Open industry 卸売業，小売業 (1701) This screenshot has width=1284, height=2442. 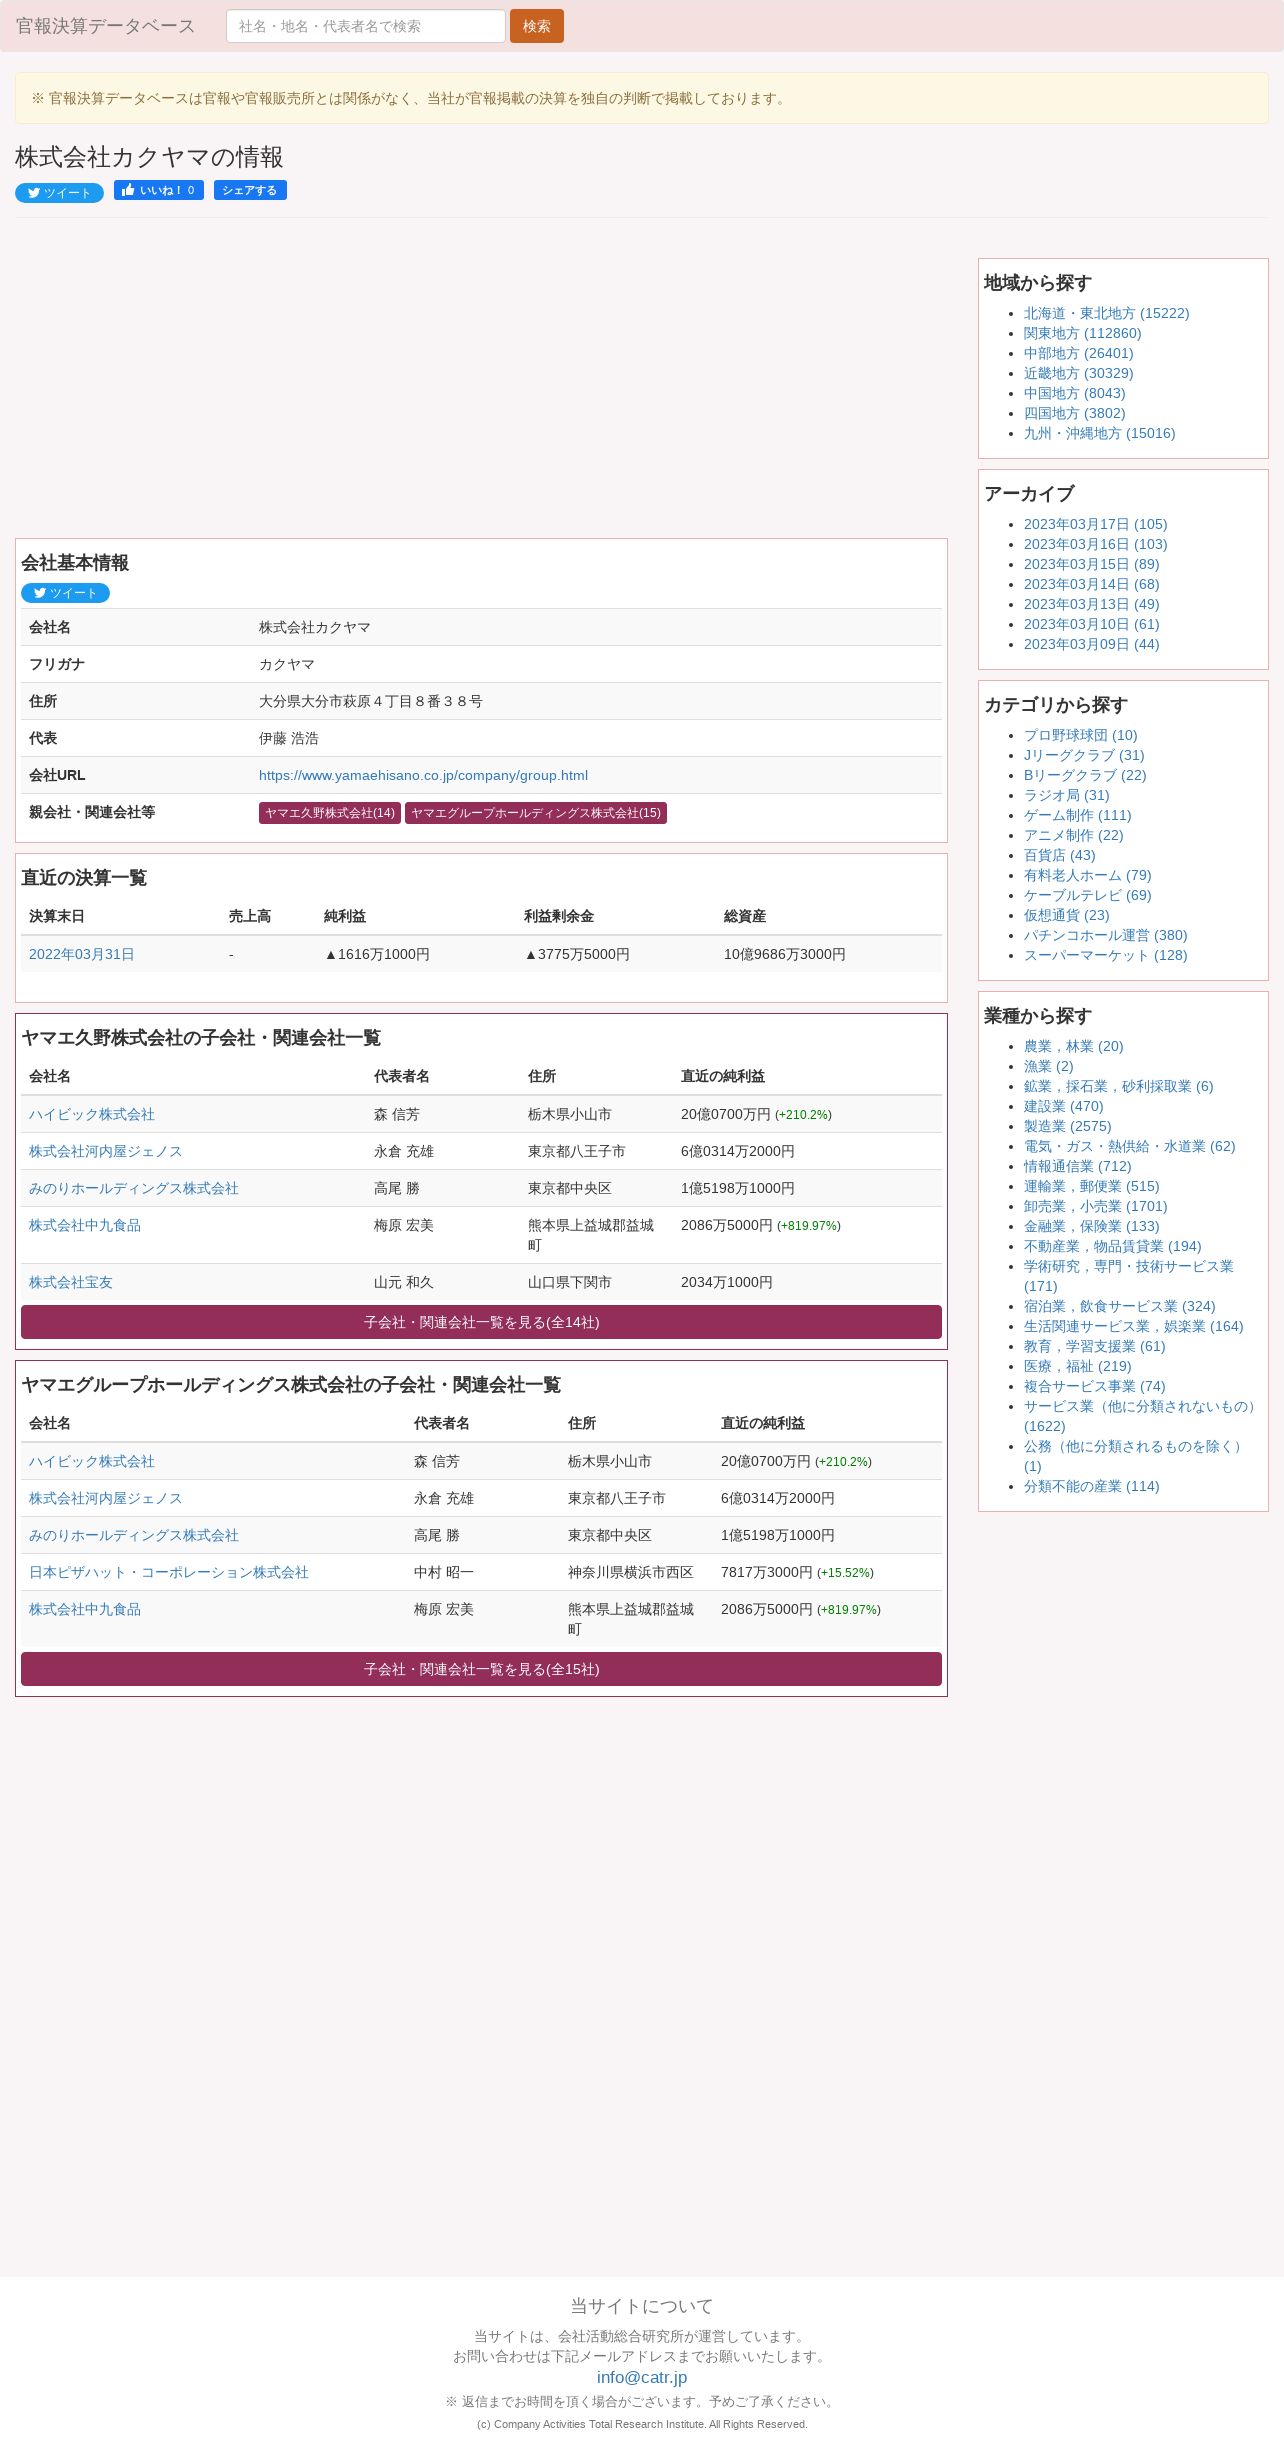click(1095, 1206)
